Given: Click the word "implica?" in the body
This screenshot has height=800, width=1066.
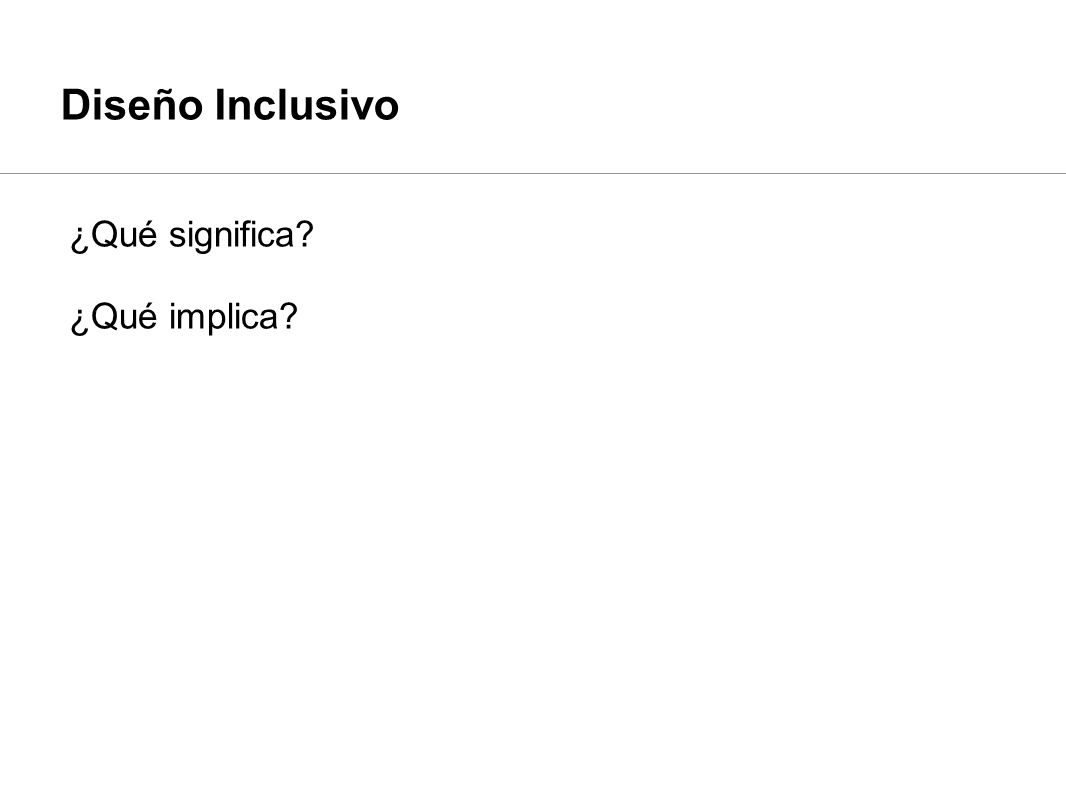Looking at the screenshot, I should click(233, 317).
